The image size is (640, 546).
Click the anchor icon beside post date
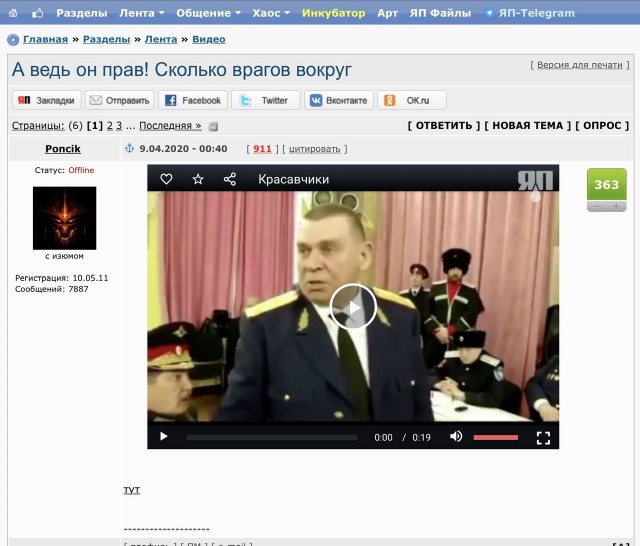pos(129,148)
